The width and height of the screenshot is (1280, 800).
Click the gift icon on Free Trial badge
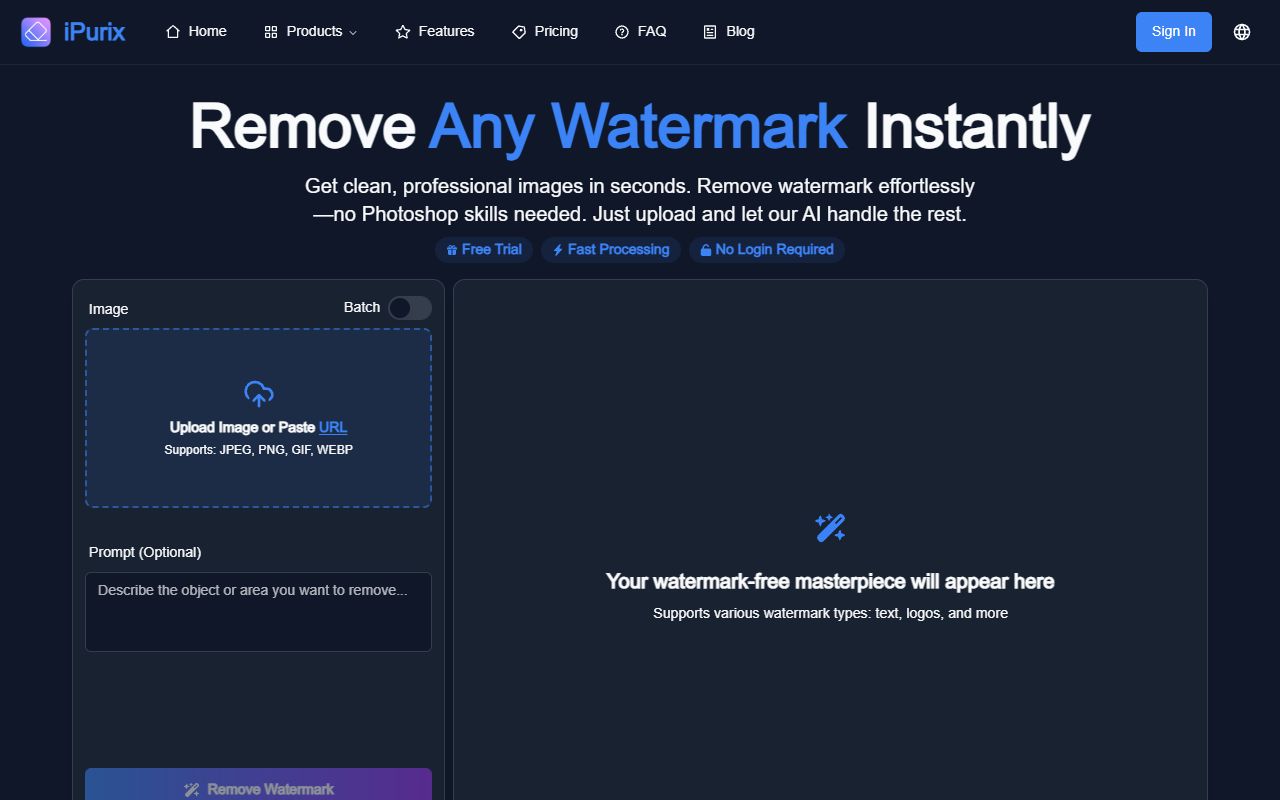pos(452,250)
